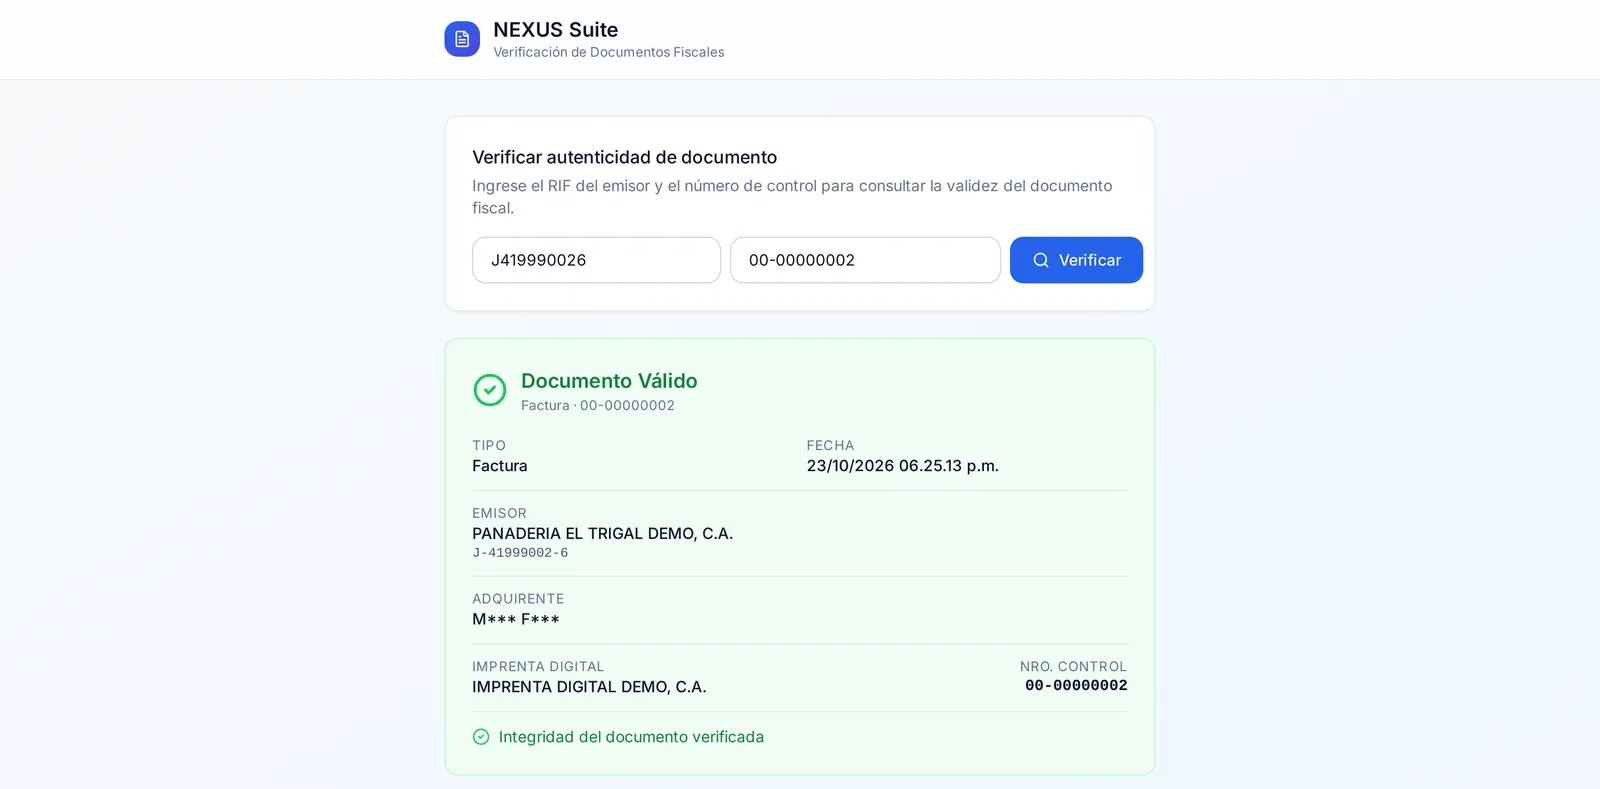Click the NEXUS Suite title text
Image resolution: width=1600 pixels, height=789 pixels.
coord(556,30)
